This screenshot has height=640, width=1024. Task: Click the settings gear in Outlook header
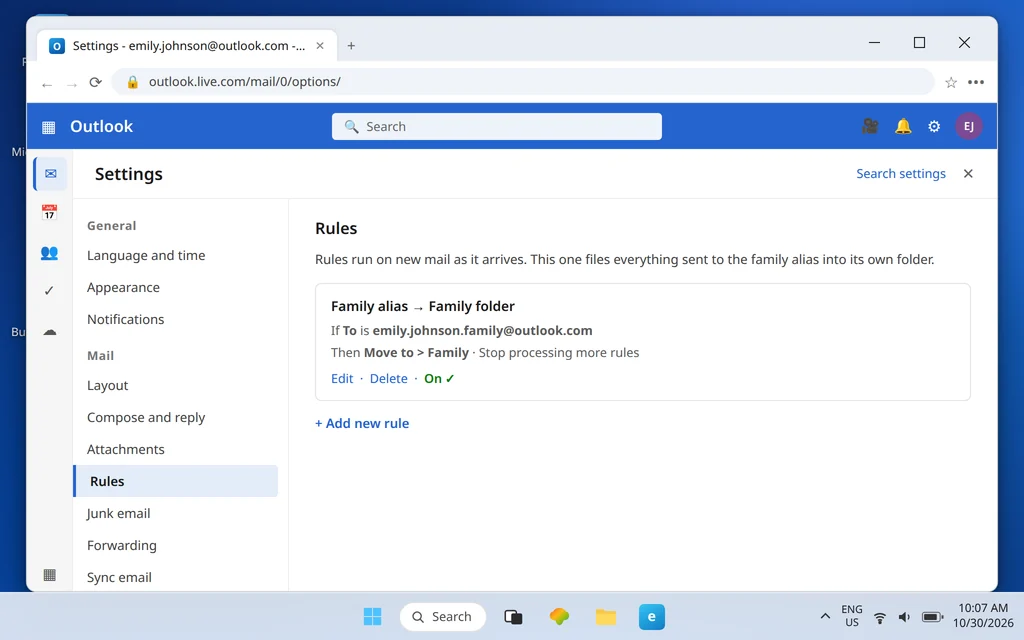tap(935, 126)
